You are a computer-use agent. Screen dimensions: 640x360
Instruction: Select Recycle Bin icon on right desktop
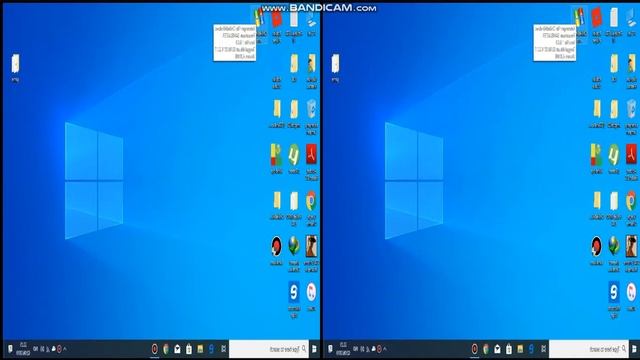pyautogui.click(x=631, y=109)
